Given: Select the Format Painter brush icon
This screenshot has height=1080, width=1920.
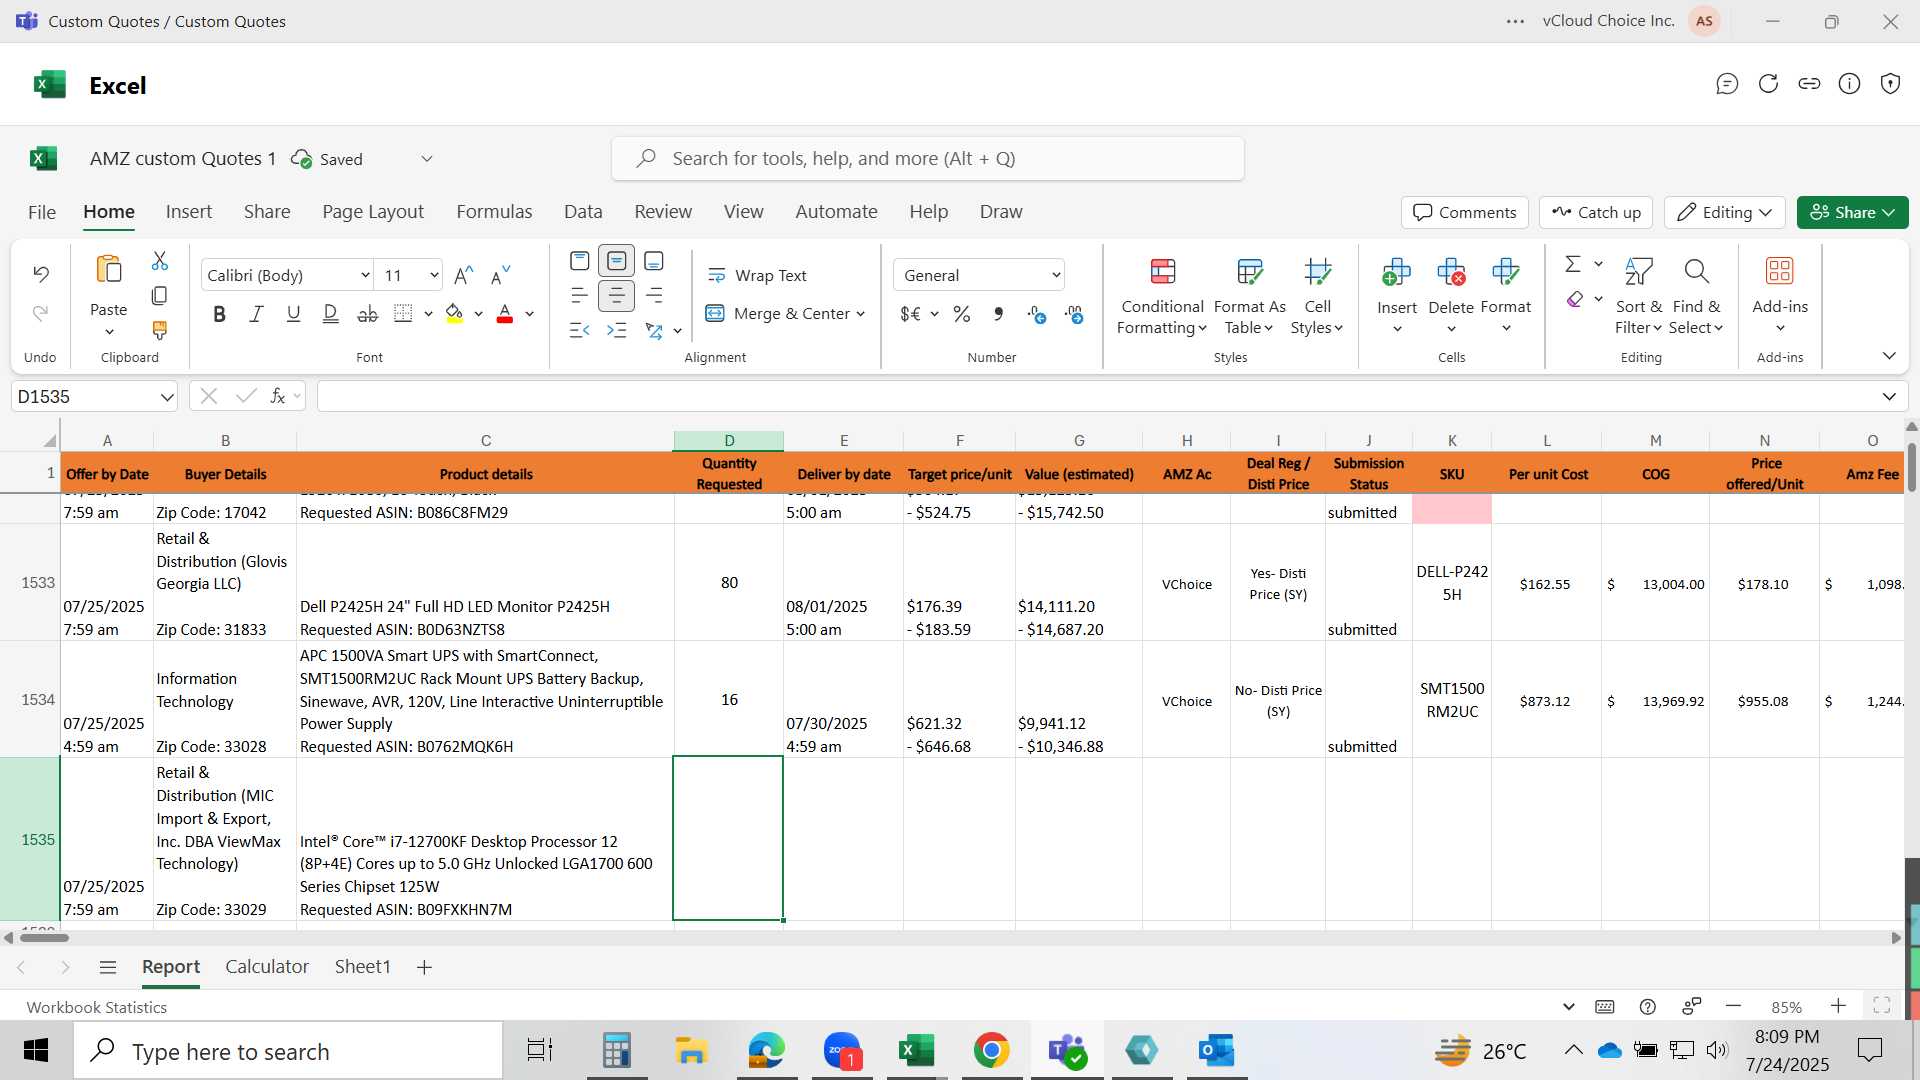Looking at the screenshot, I should pyautogui.click(x=160, y=330).
